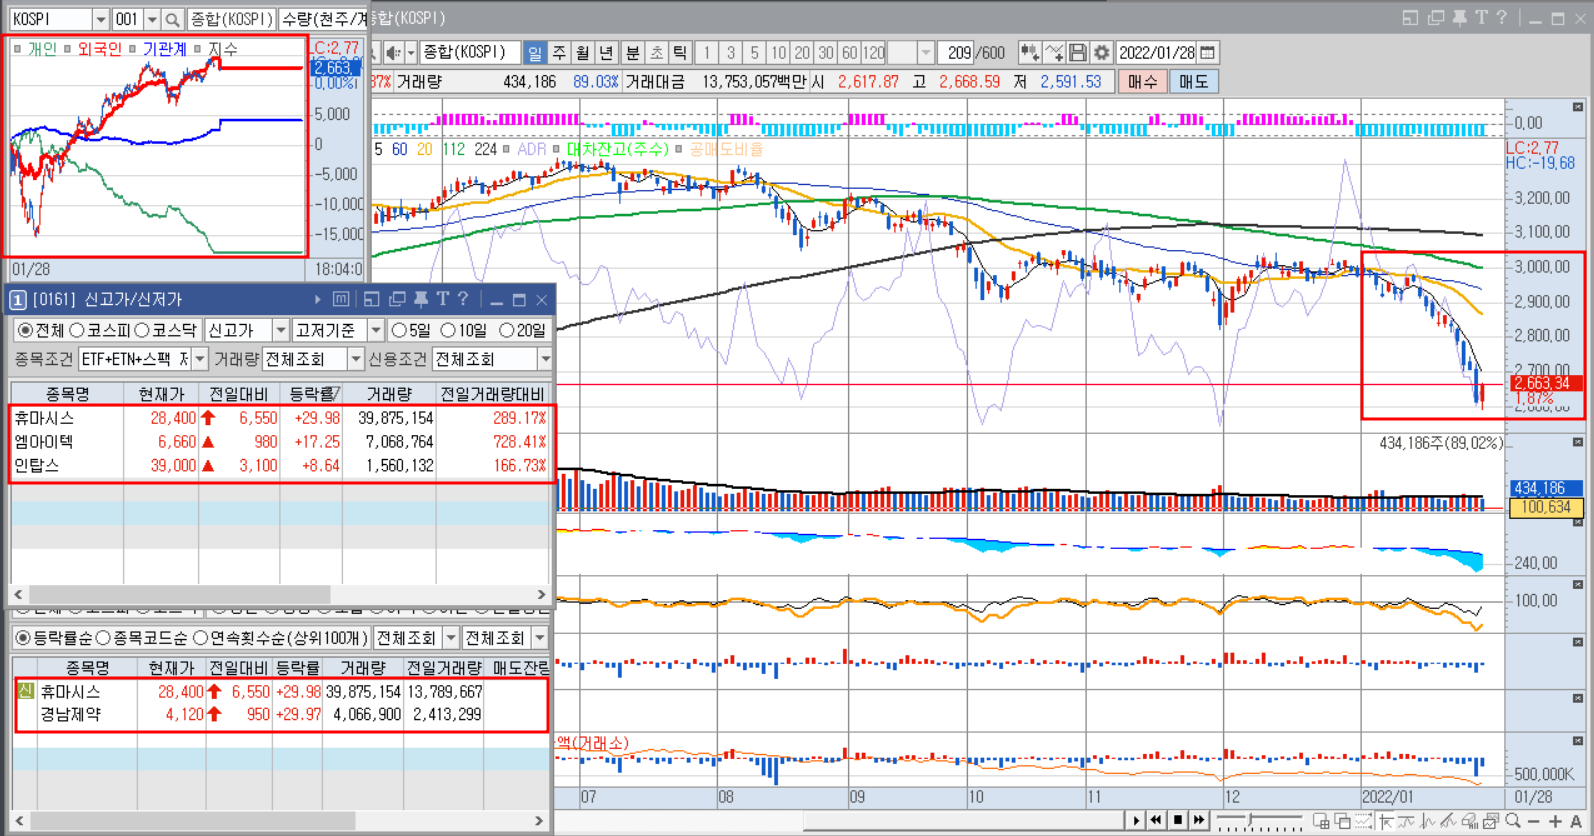Pin the KOSPI chart window
The height and width of the screenshot is (836, 1594).
1460,18
